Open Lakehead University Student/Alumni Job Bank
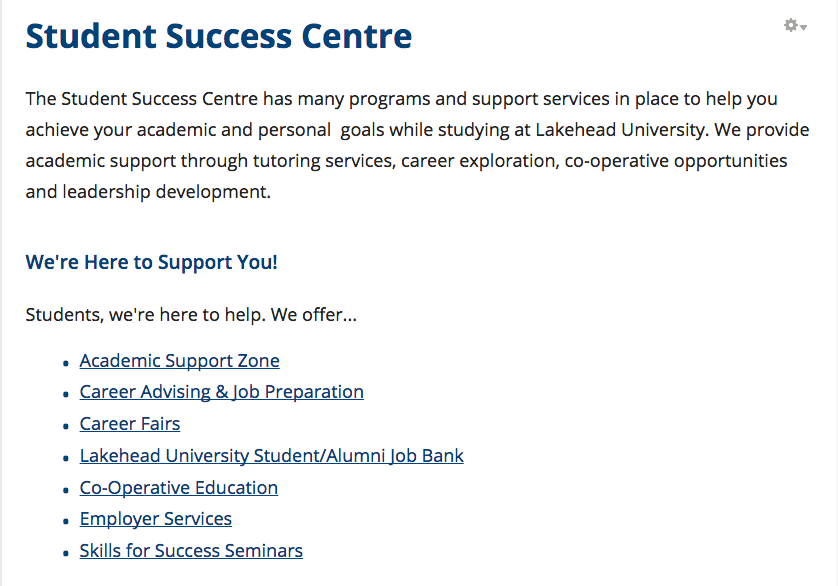838x586 pixels. [272, 456]
